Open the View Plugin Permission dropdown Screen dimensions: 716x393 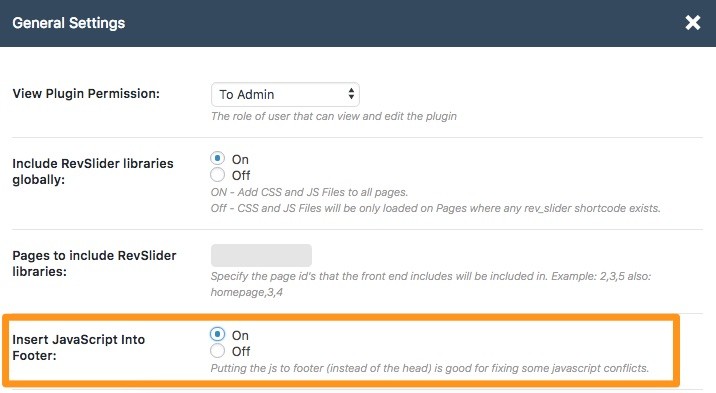click(285, 94)
